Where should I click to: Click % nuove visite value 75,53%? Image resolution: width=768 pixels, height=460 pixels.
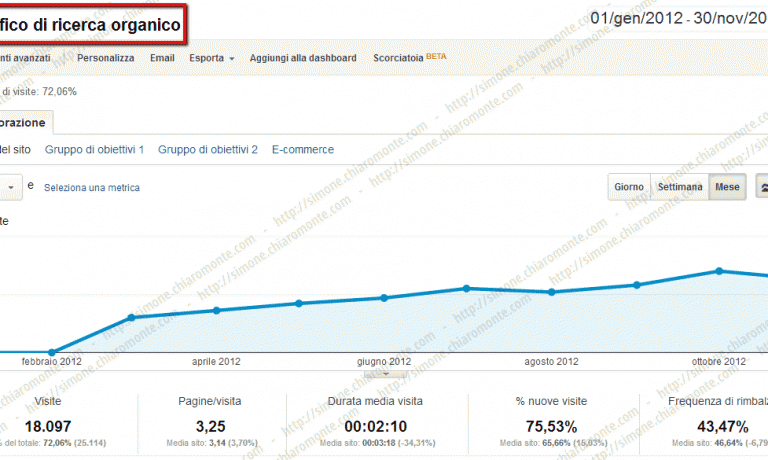(x=552, y=427)
